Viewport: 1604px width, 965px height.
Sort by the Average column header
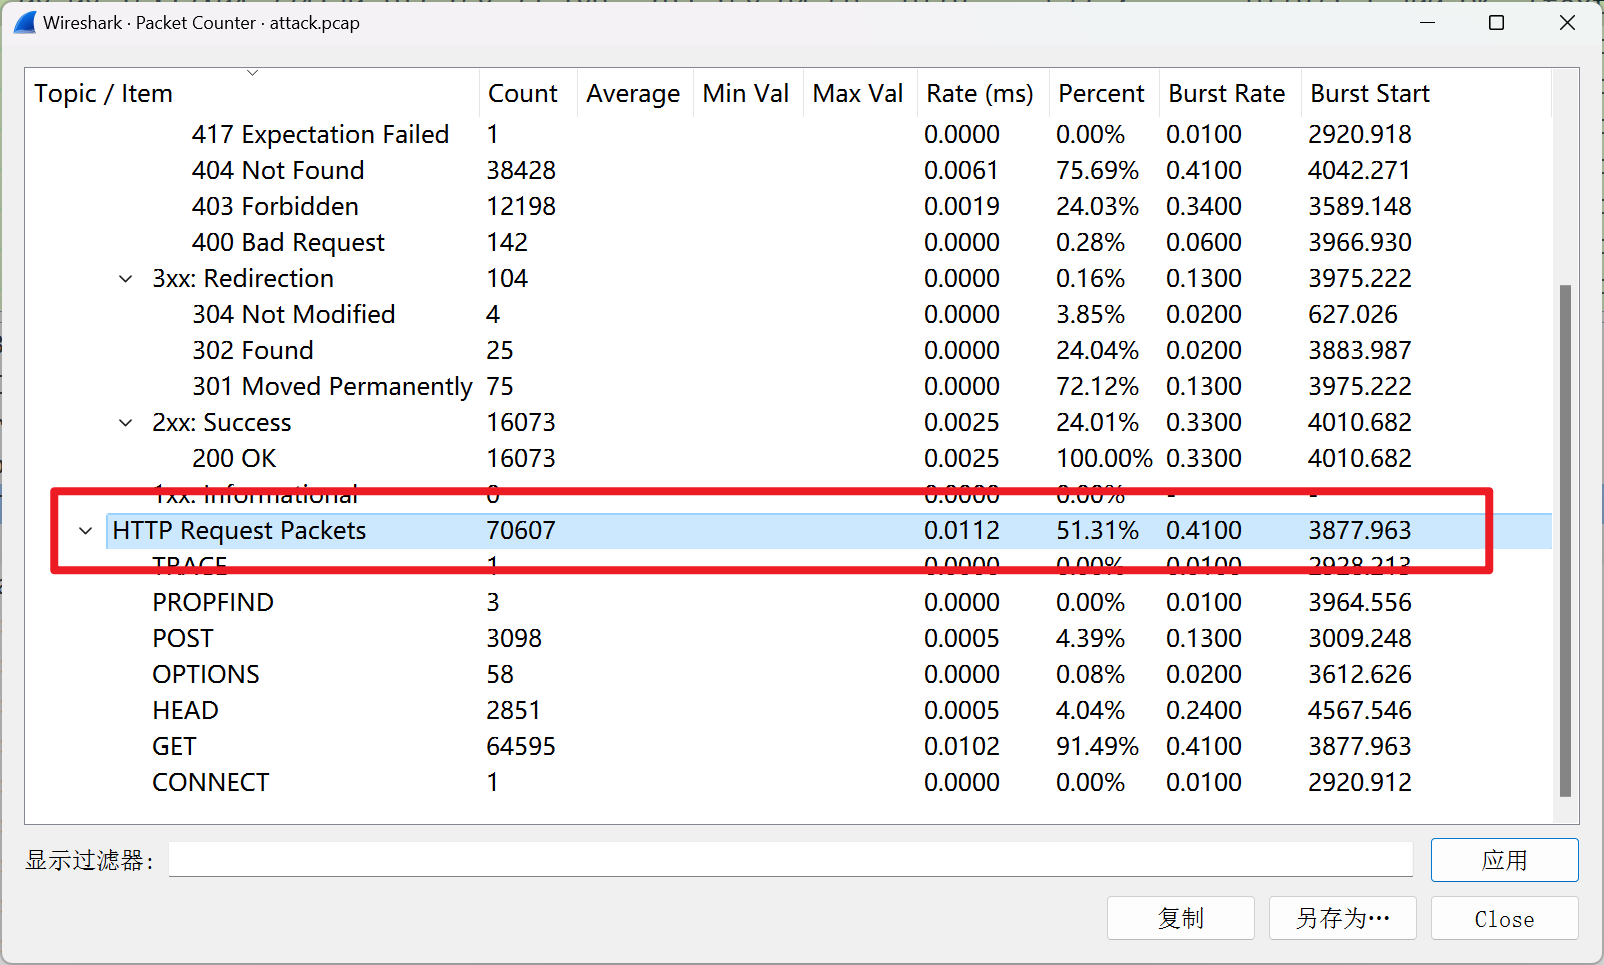635,93
